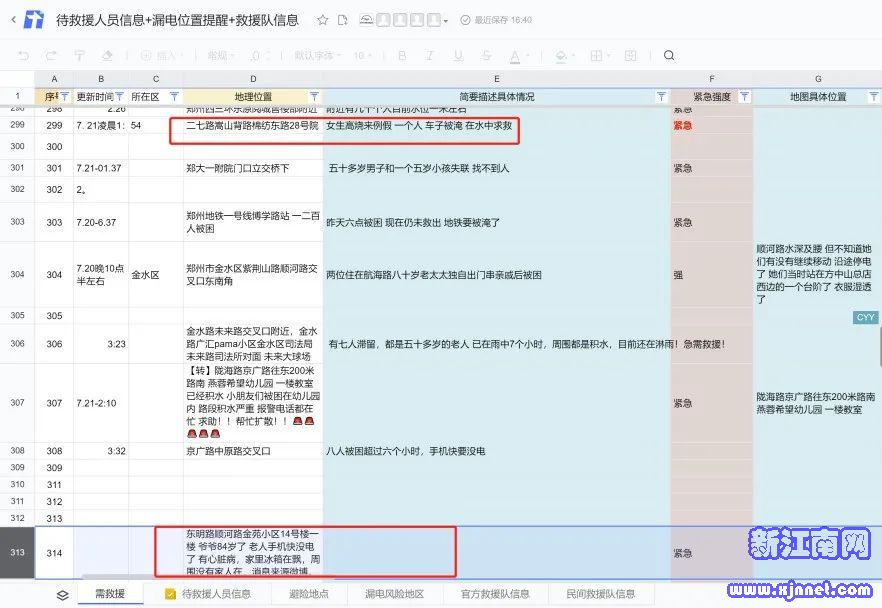Switch to the 官方救援队信息 sheet tab
The height and width of the screenshot is (608, 882).
(495, 594)
